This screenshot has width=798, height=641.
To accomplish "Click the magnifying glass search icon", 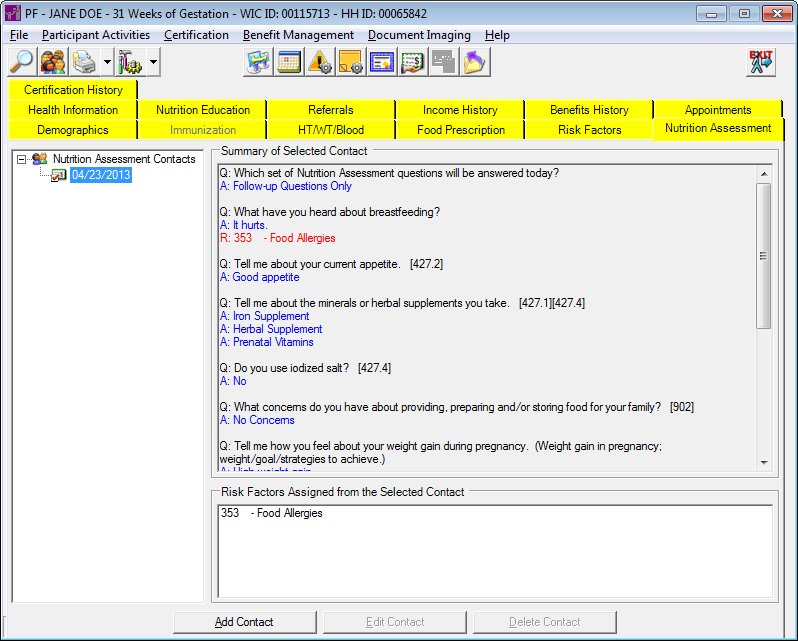I will [22, 62].
